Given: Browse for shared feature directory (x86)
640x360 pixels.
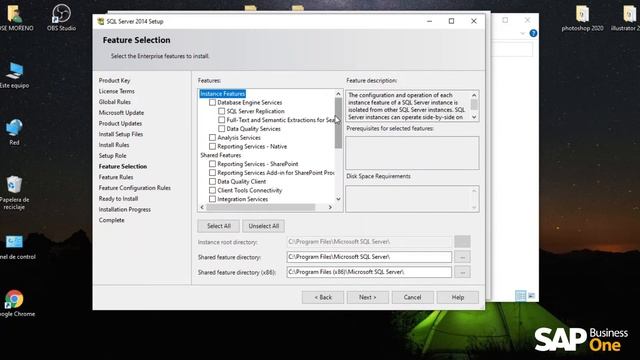Looking at the screenshot, I should pos(462,272).
